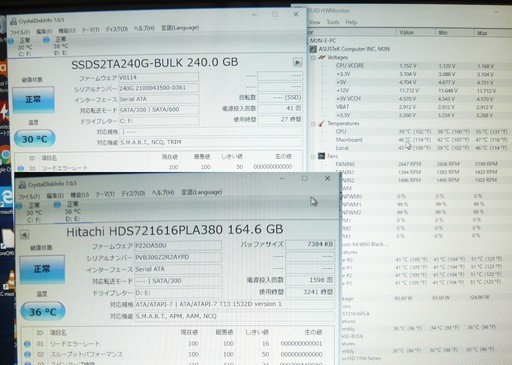Collapse the Voltages tree node
Image resolution: width=512 pixels, height=365 pixels.
coord(313,58)
